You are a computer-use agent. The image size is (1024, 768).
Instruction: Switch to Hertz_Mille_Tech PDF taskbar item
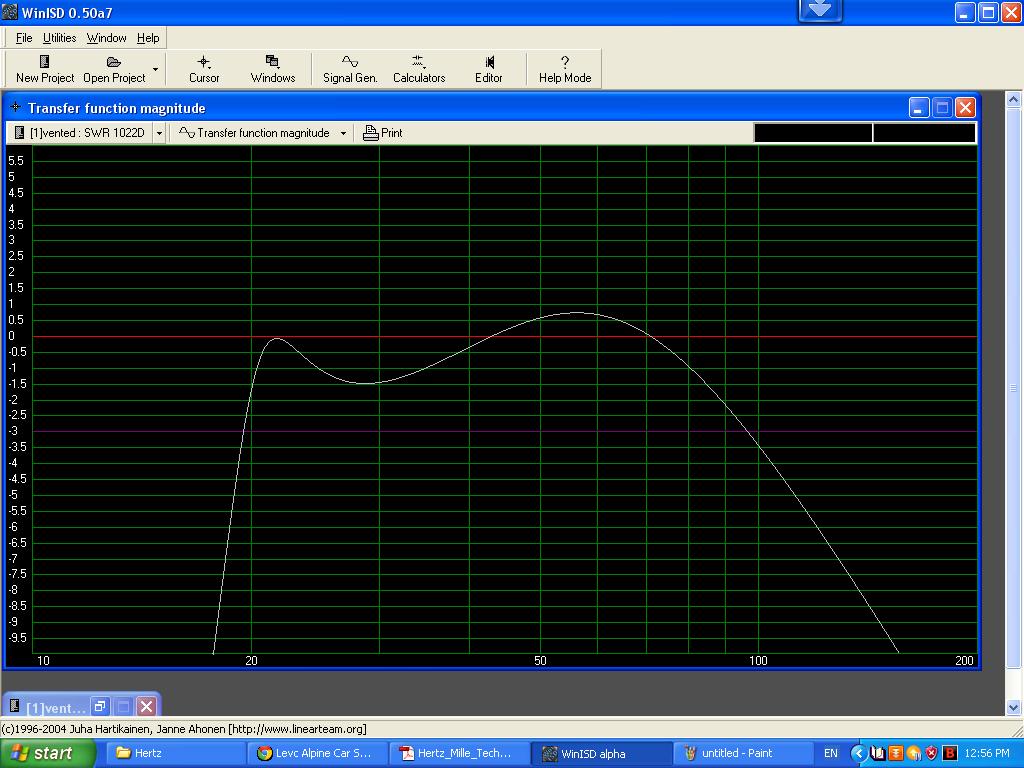[x=458, y=753]
